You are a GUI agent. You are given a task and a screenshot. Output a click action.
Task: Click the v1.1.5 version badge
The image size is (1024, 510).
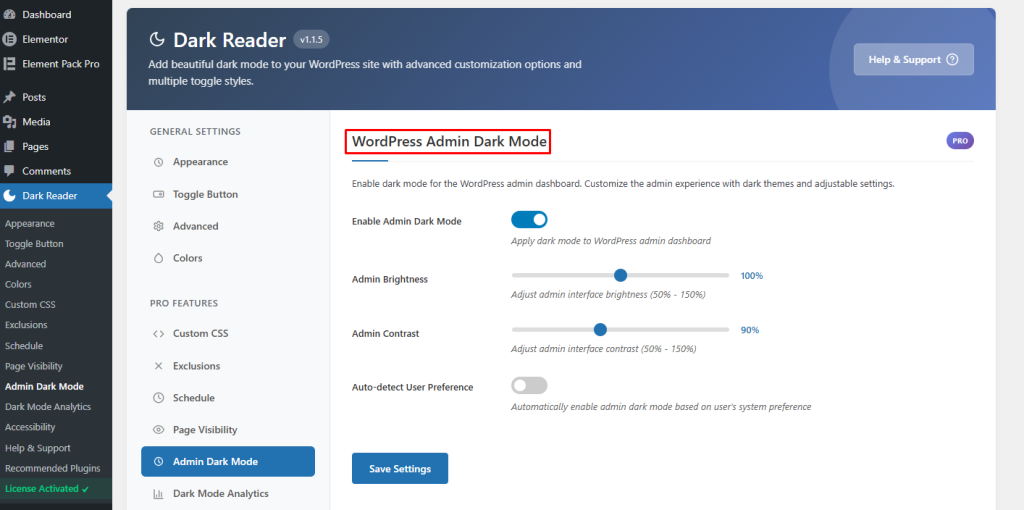click(312, 40)
